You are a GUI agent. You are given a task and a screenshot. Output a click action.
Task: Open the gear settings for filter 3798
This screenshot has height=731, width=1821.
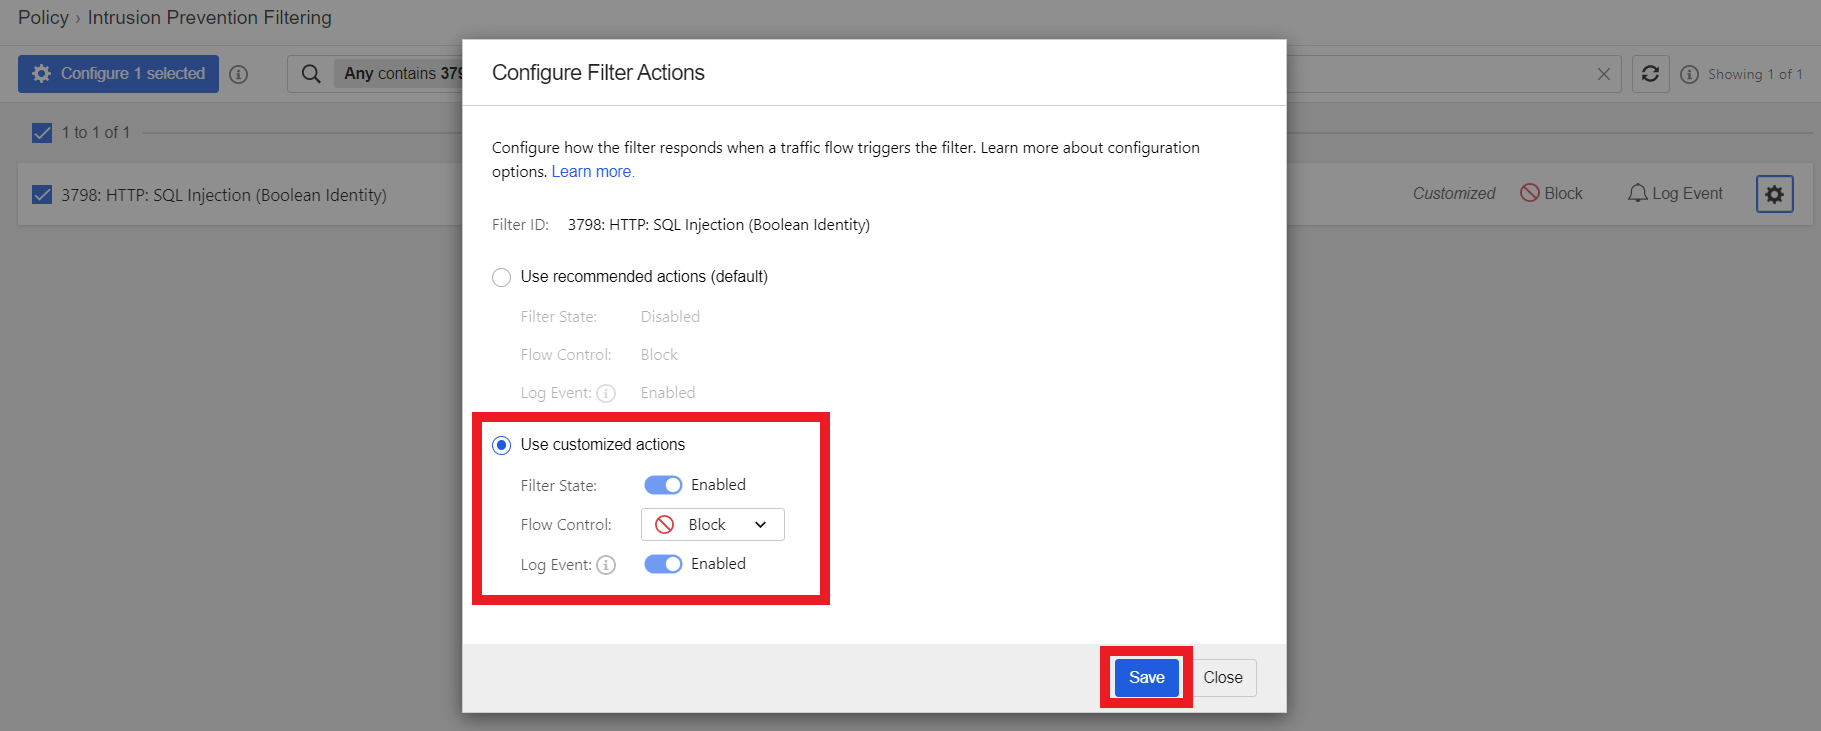pos(1775,194)
